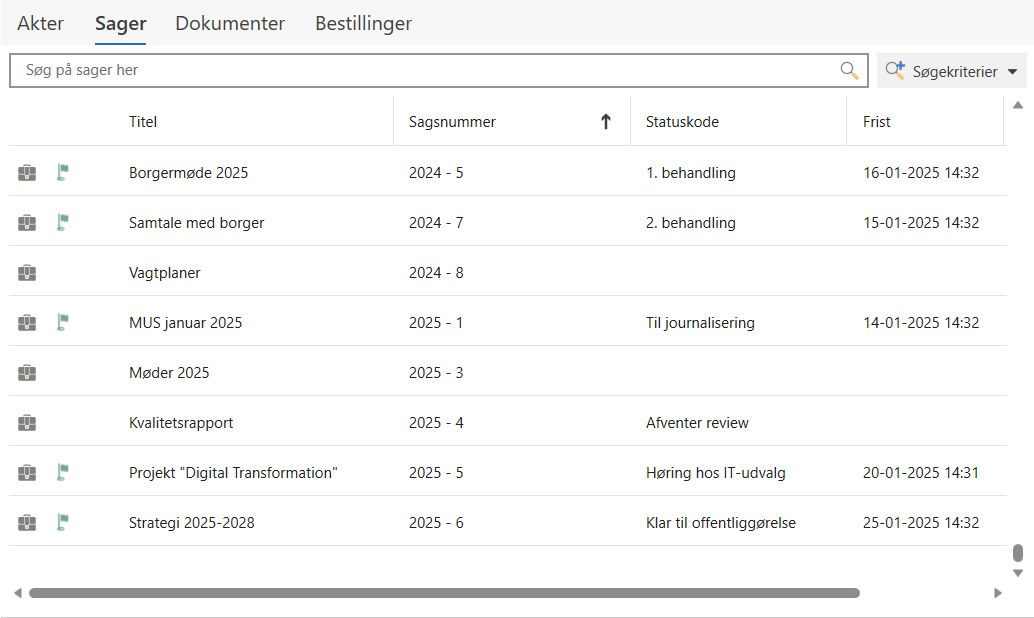1034x618 pixels.
Task: Click the green flag for MUS januar 2025
Action: (62, 322)
